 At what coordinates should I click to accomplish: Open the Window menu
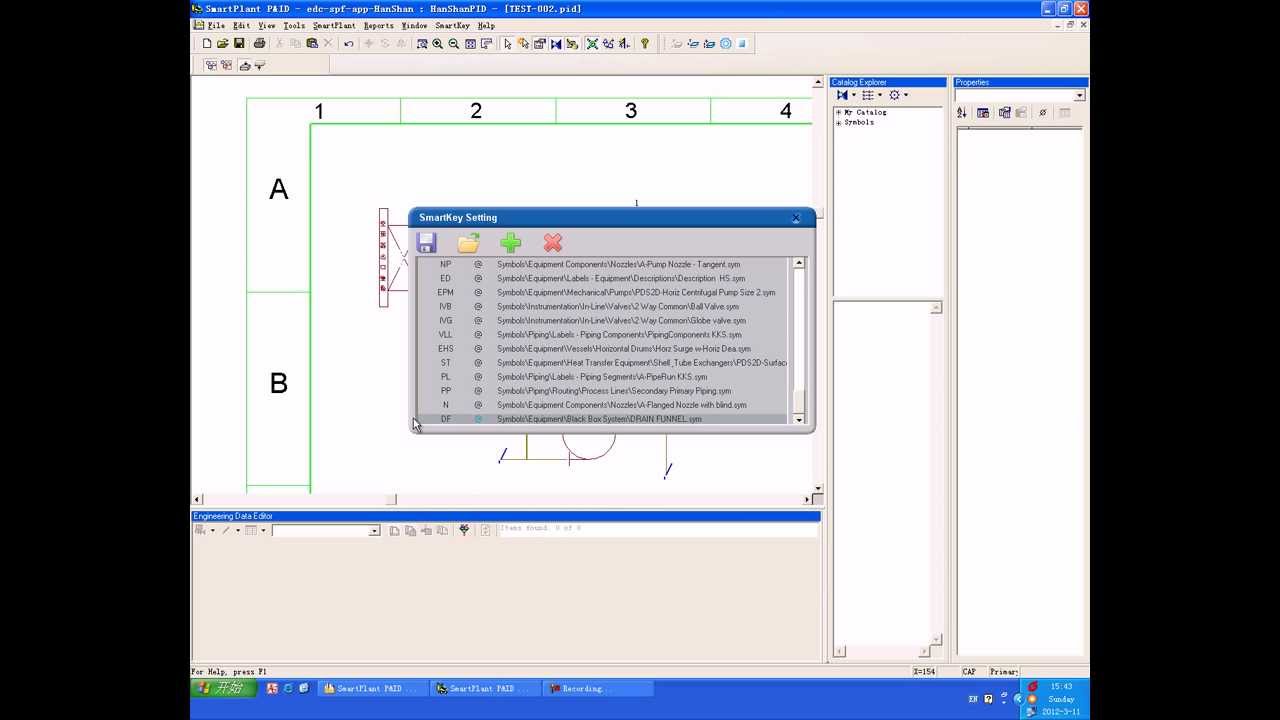click(x=414, y=25)
